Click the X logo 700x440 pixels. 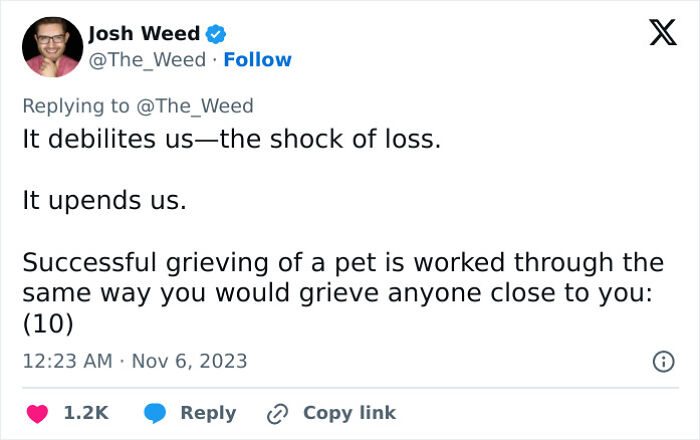(656, 35)
